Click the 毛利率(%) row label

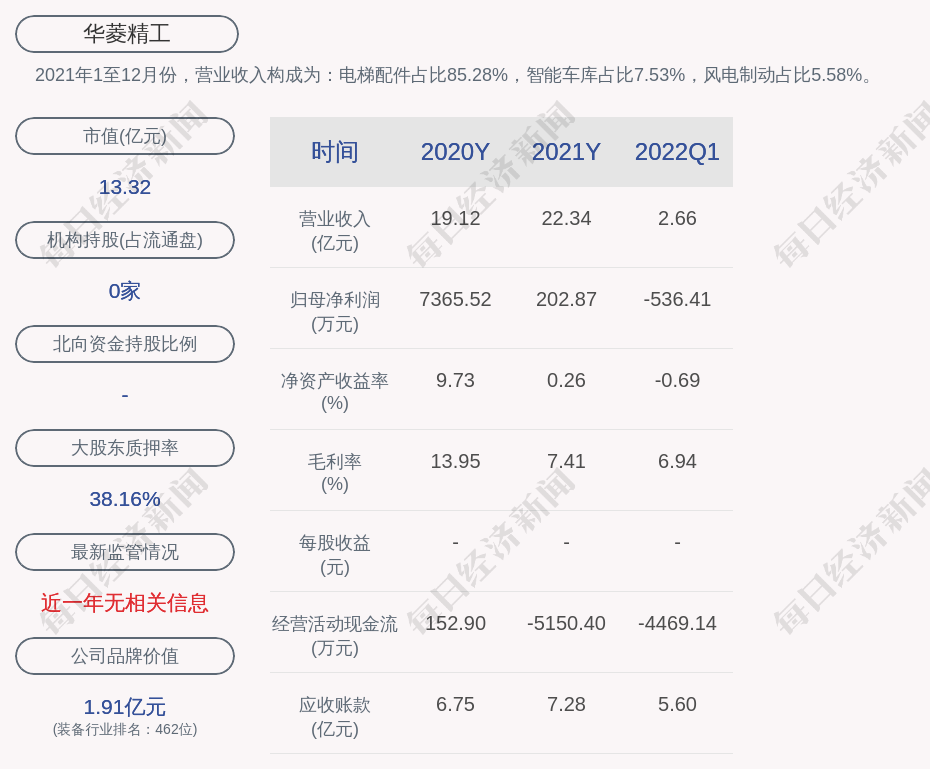(x=335, y=473)
